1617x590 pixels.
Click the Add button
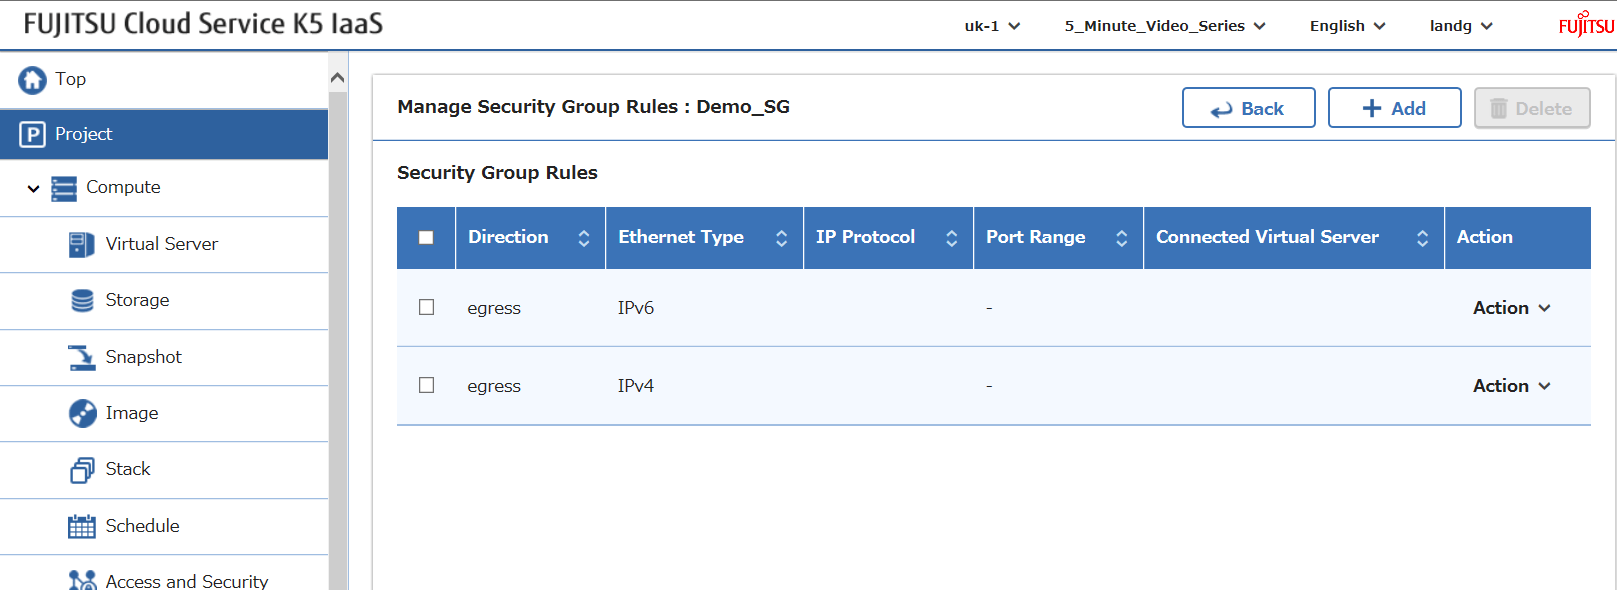(x=1394, y=108)
